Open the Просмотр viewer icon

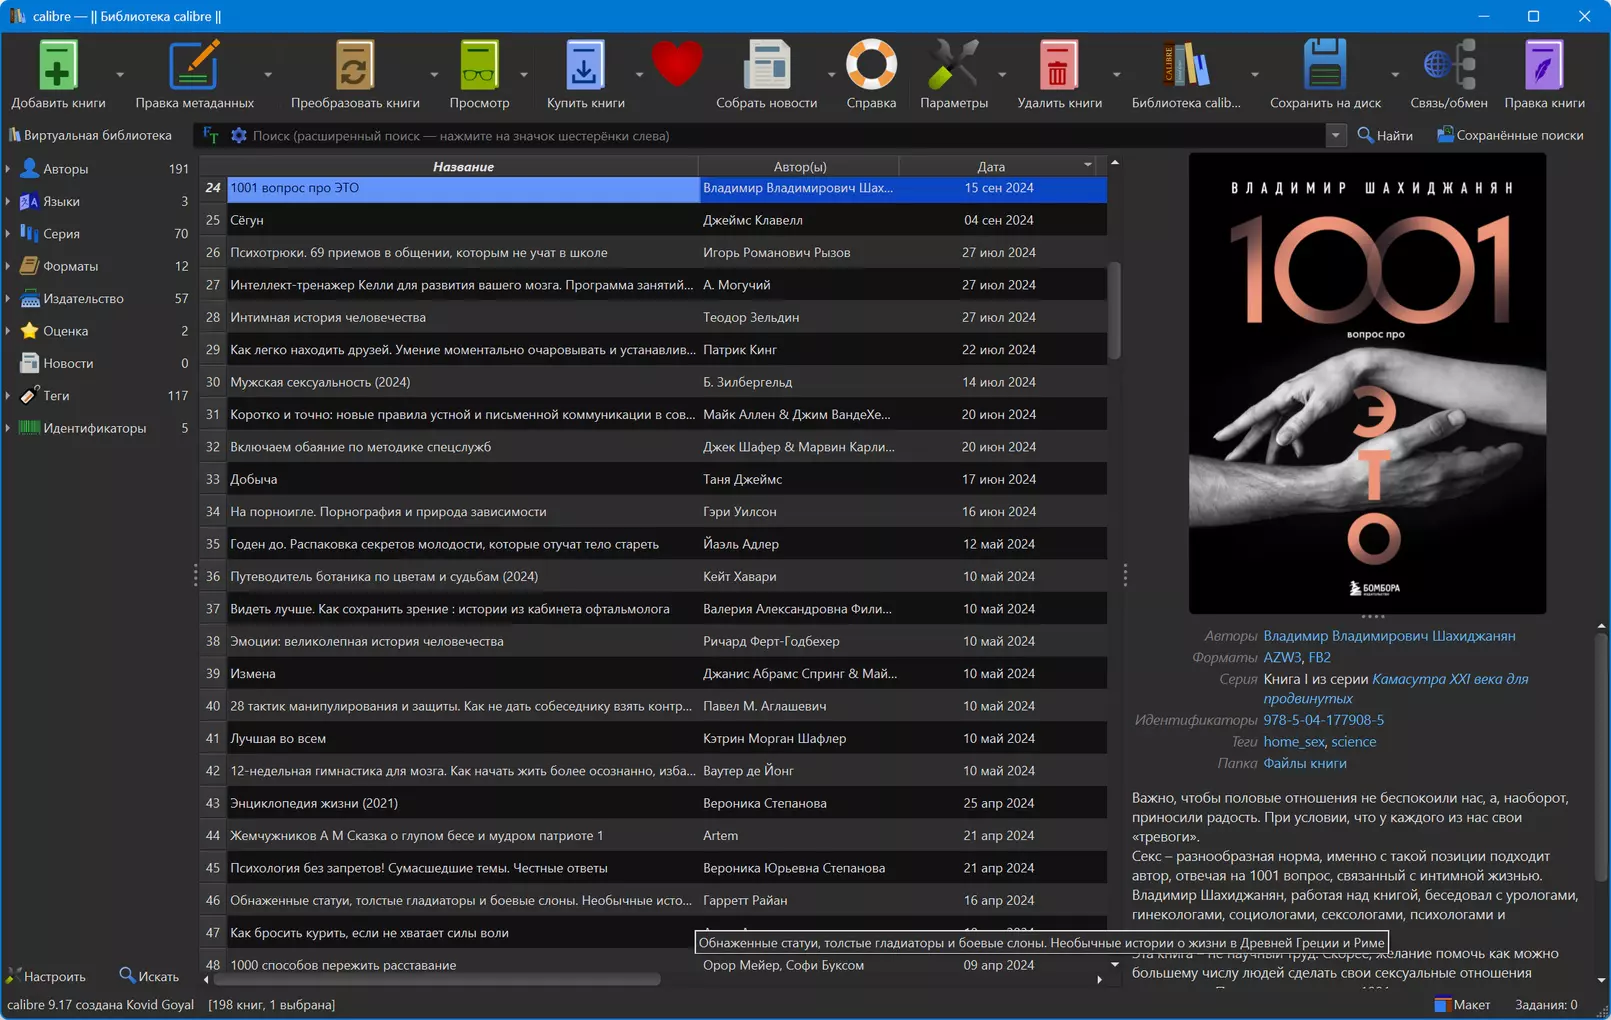(479, 65)
